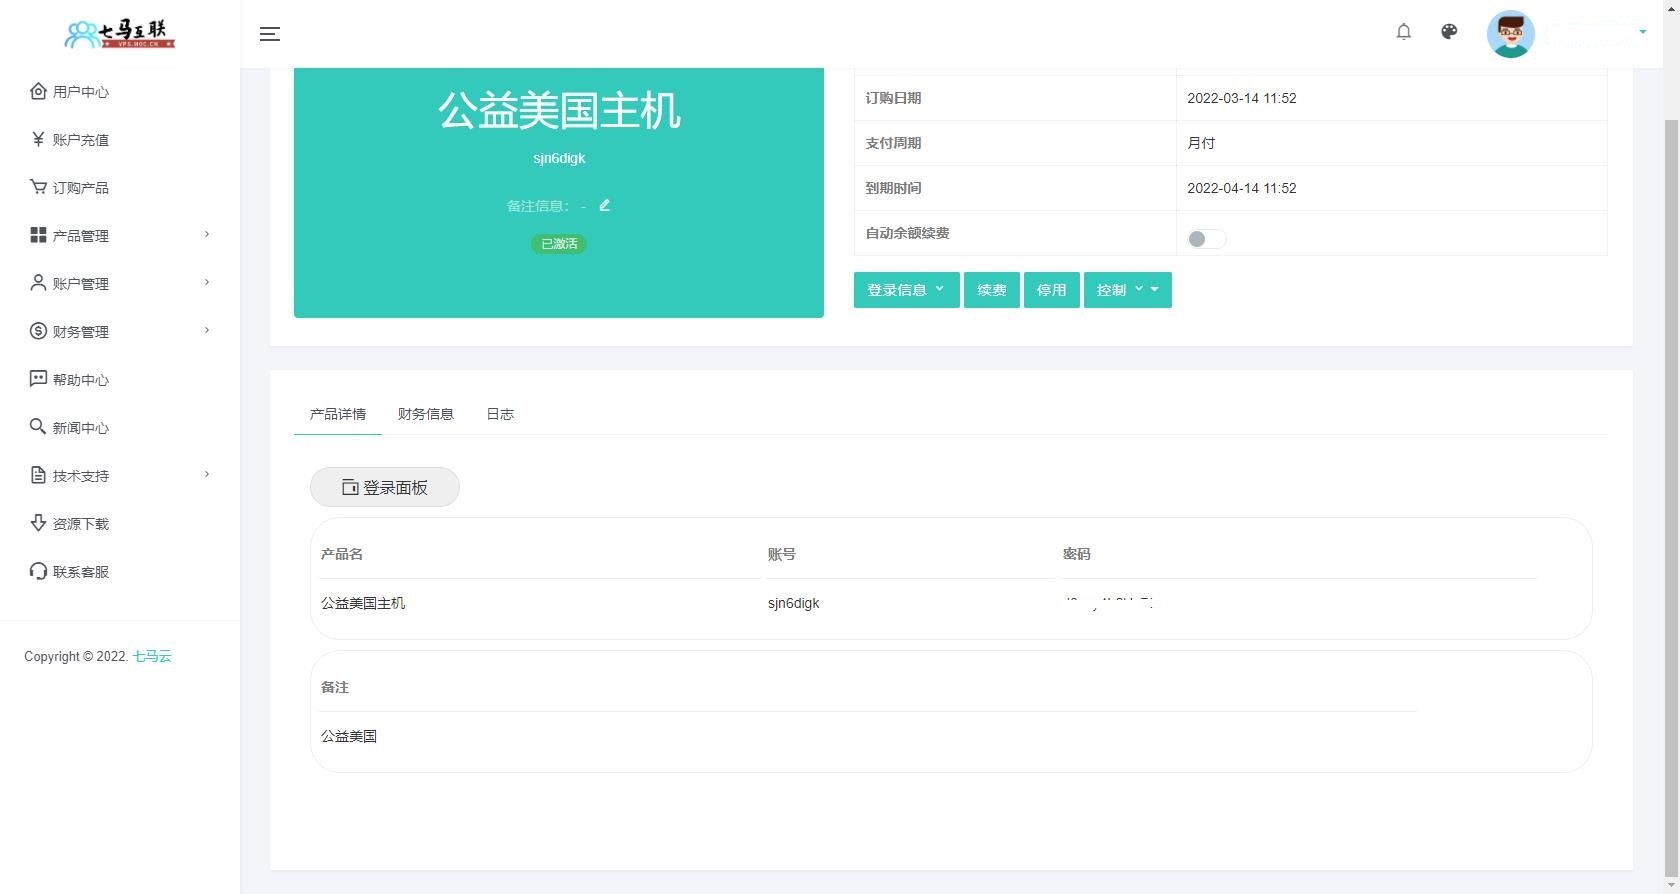
Task: Click sjn6digk under the product title
Action: point(559,158)
